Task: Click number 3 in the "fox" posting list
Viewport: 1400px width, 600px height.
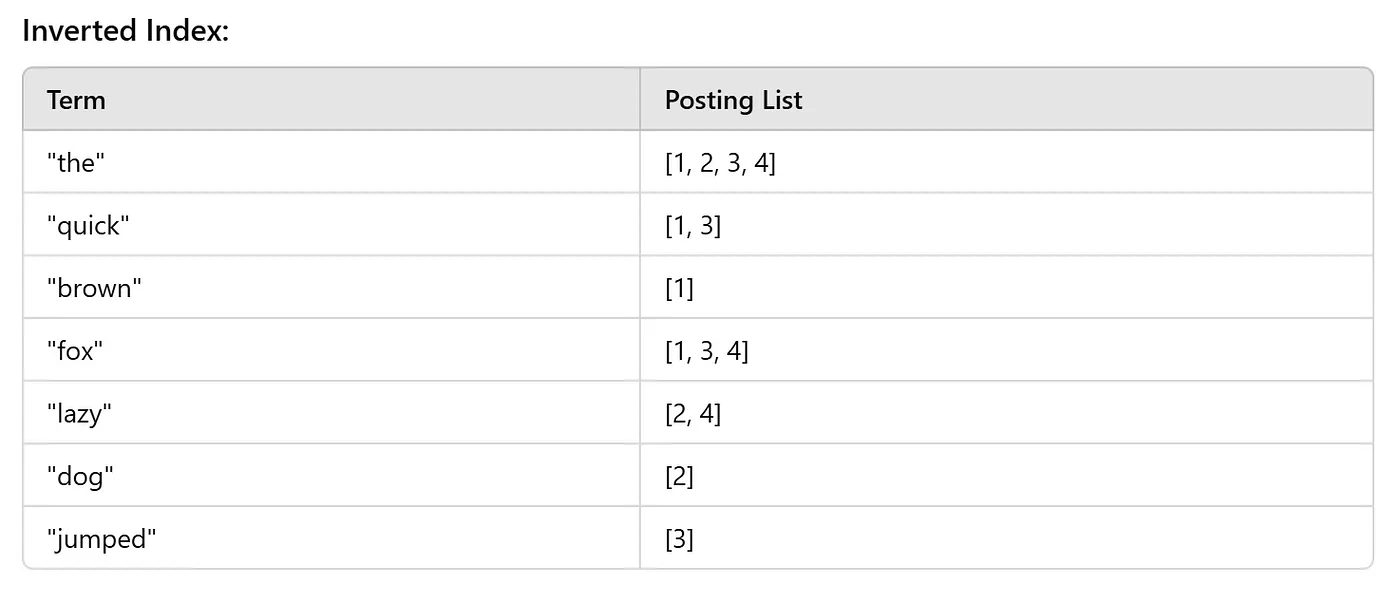Action: [706, 351]
